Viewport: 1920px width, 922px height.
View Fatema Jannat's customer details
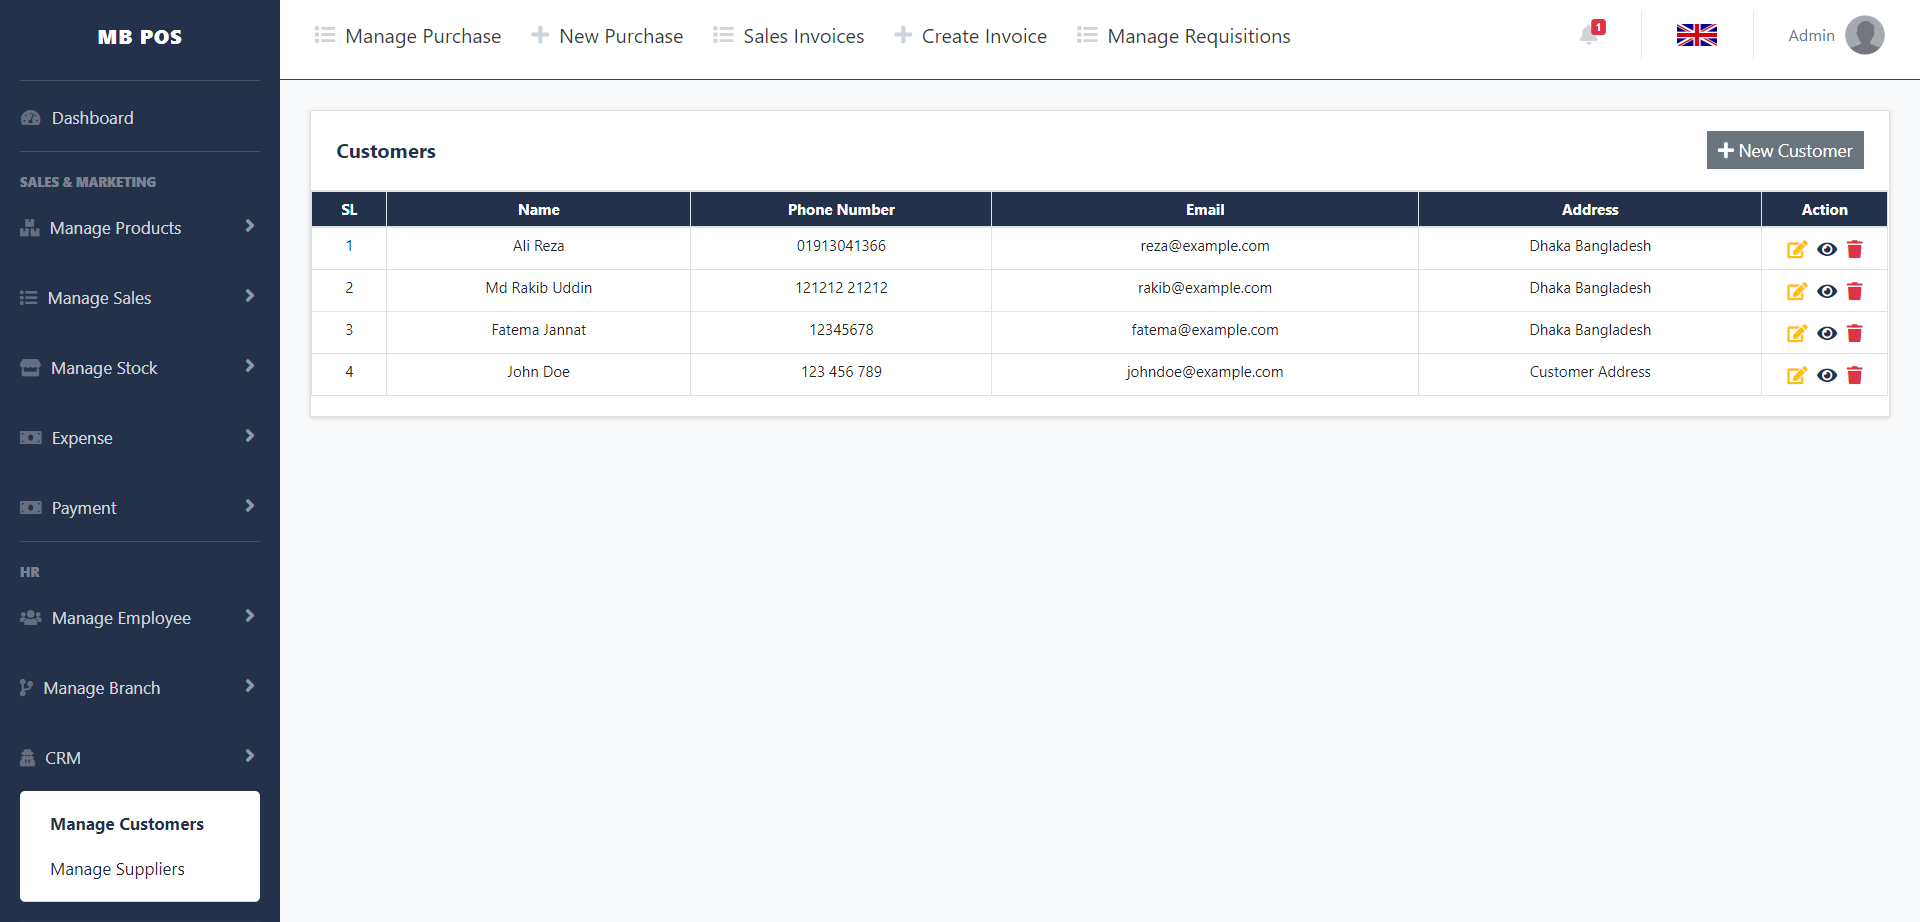(x=1826, y=333)
